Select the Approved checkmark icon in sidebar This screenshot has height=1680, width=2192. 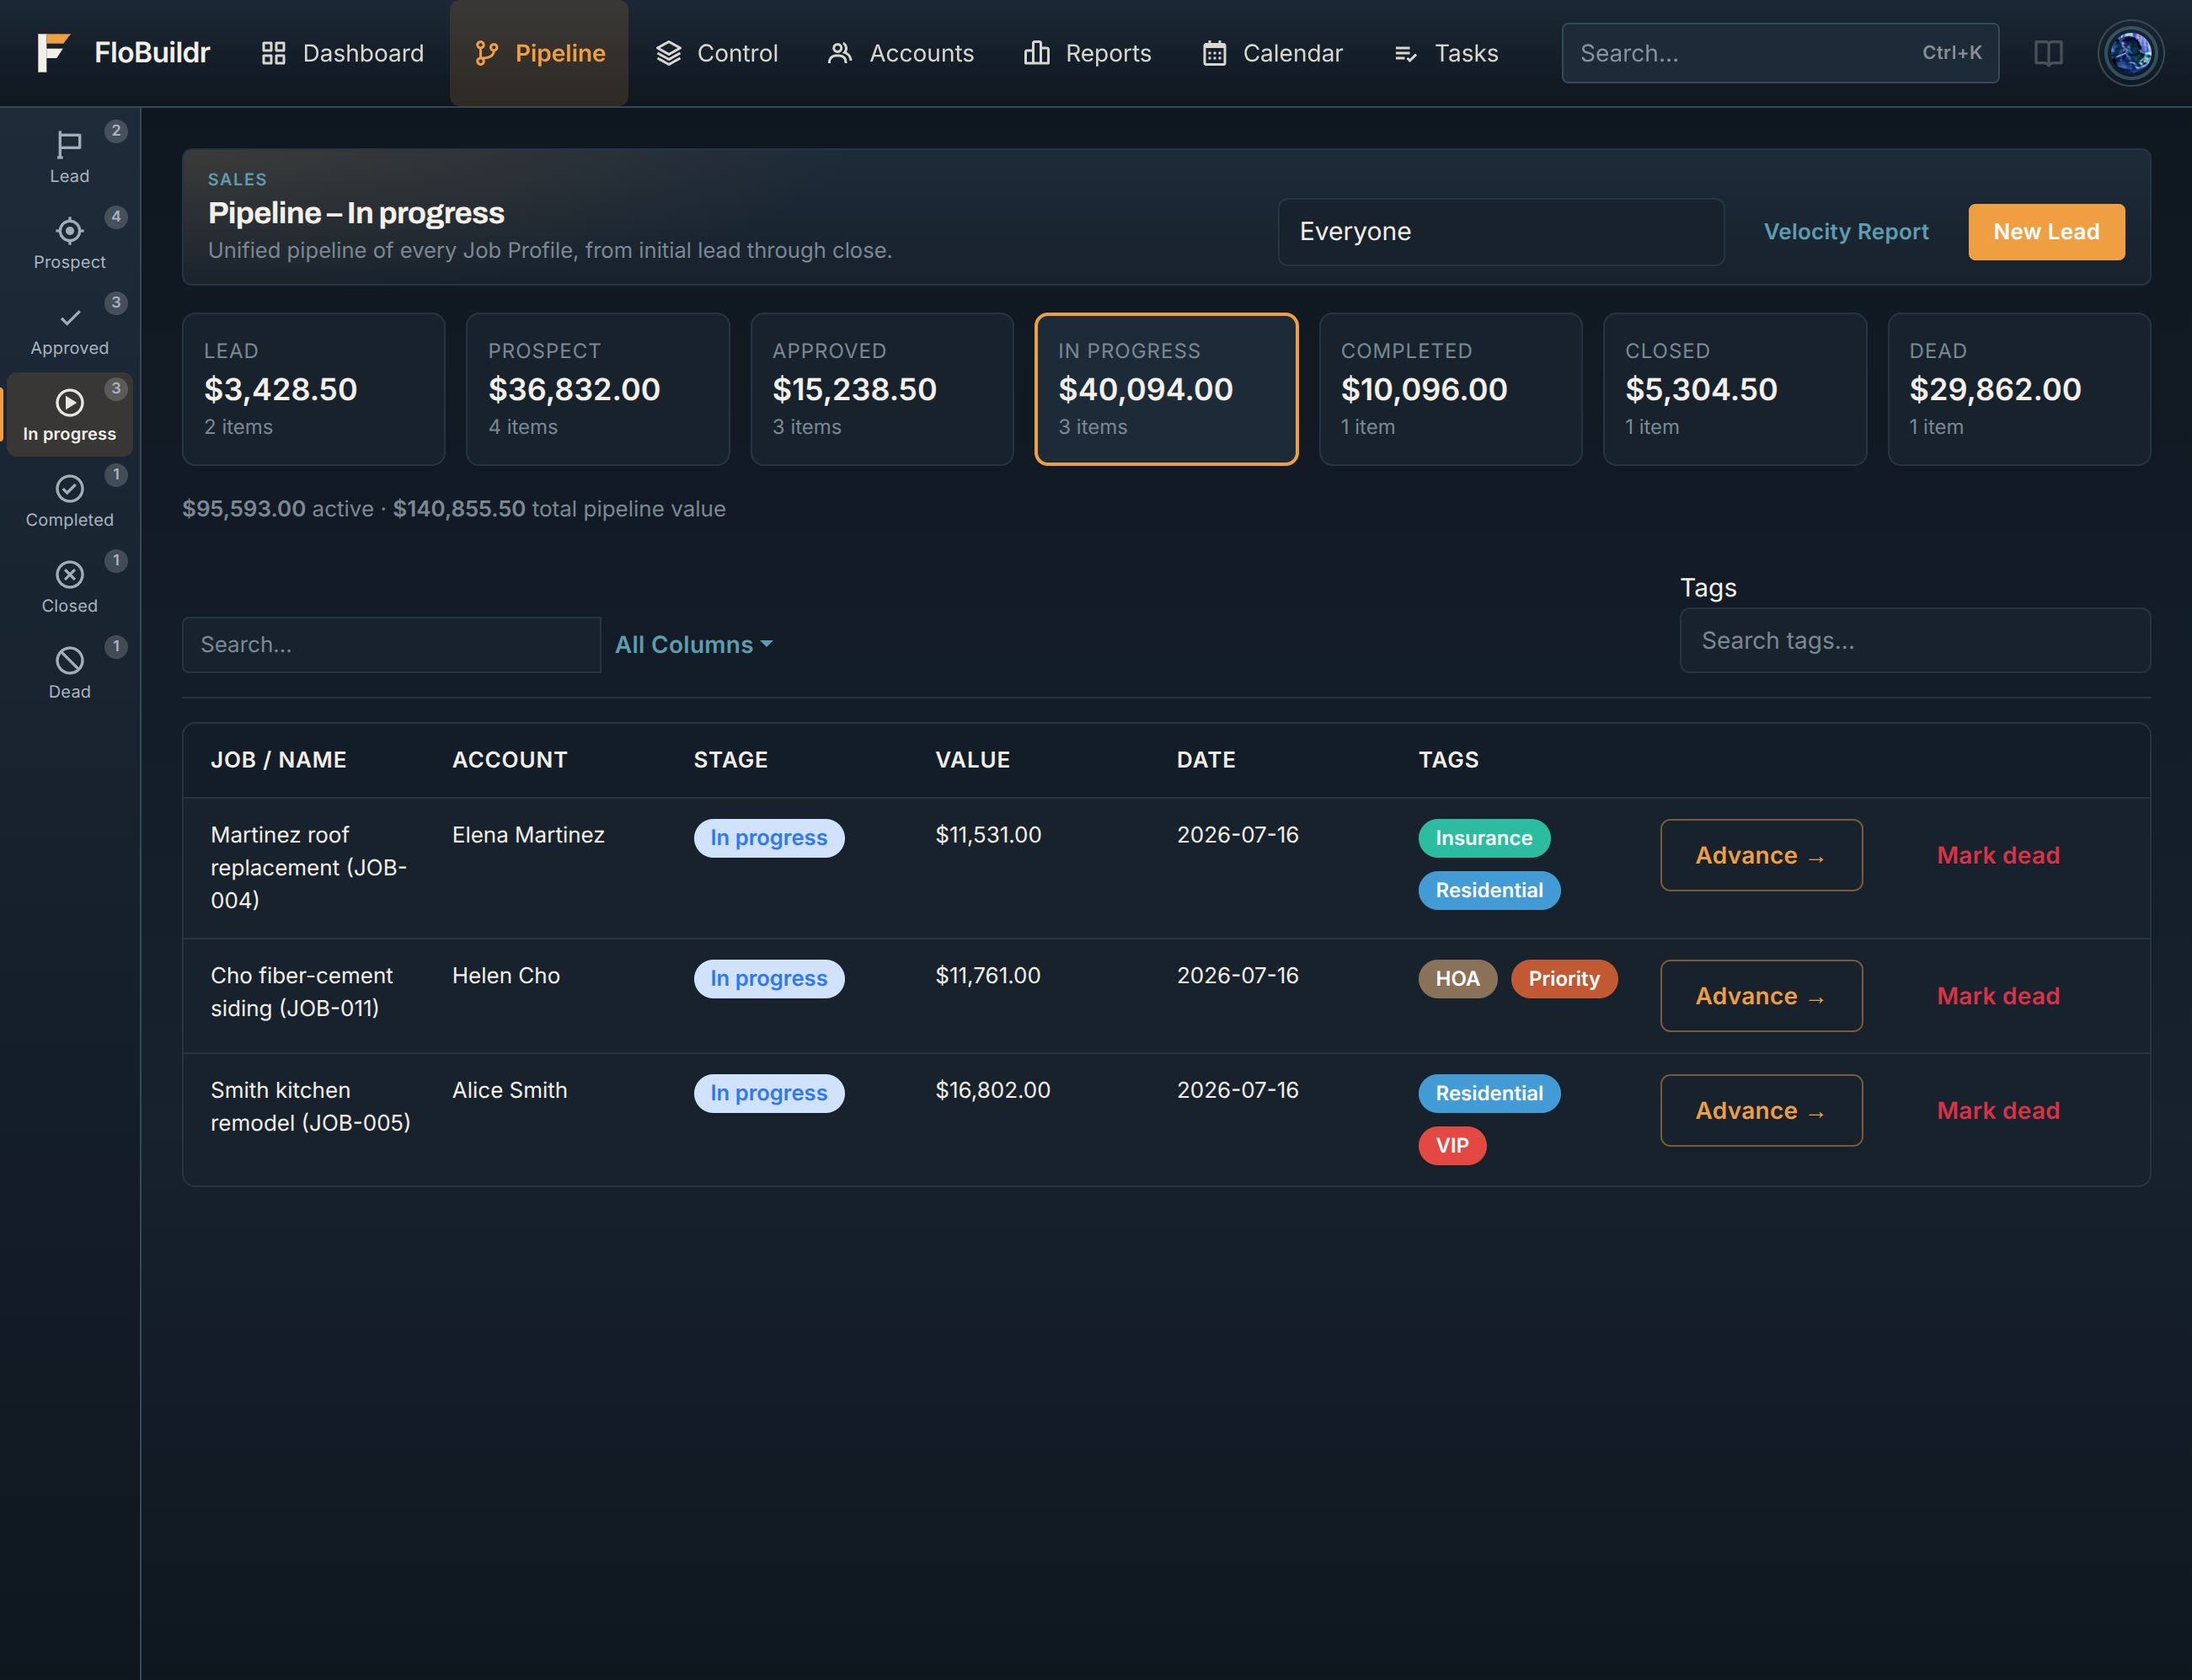69,317
